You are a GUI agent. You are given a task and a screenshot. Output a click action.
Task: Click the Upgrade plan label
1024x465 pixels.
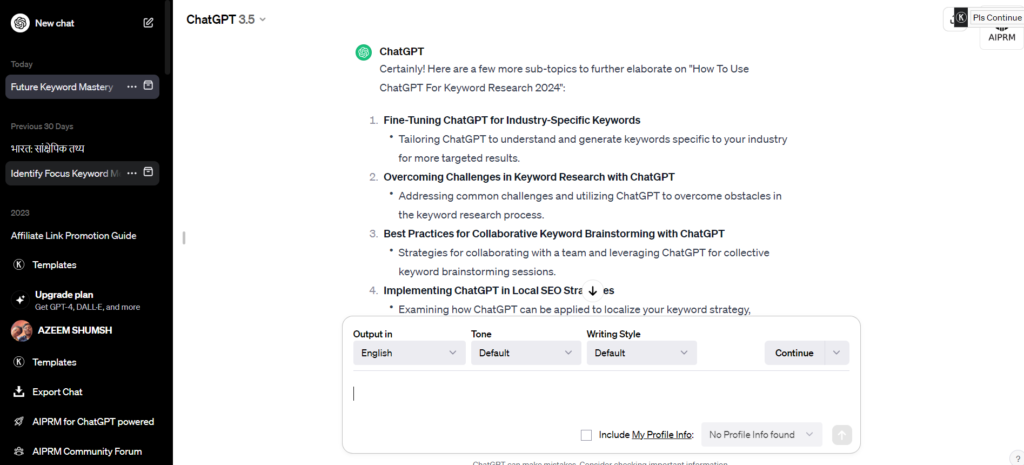(x=64, y=295)
